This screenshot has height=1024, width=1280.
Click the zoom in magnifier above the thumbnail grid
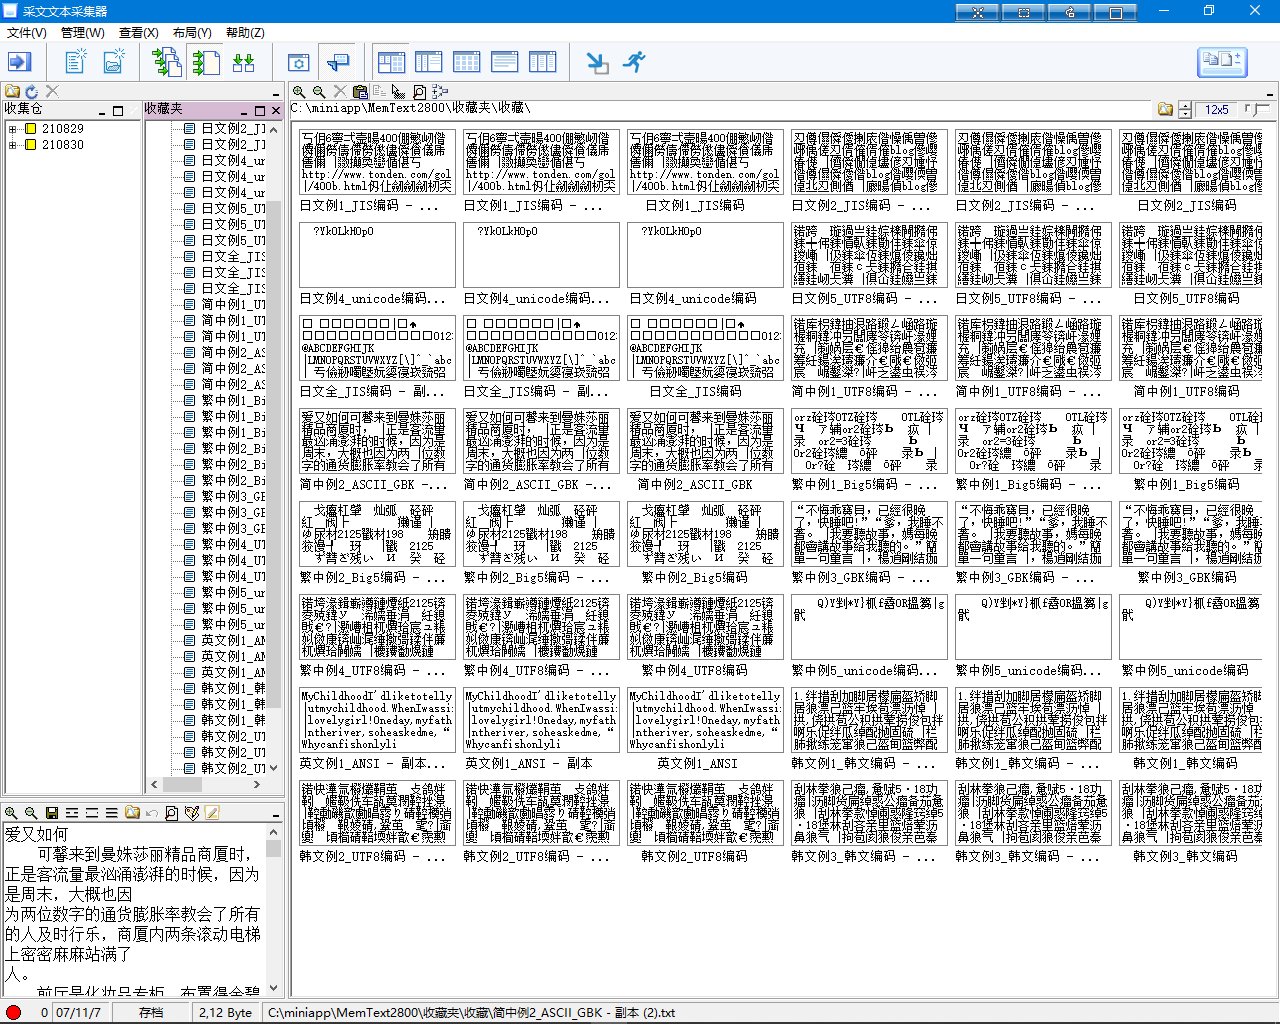click(x=299, y=91)
